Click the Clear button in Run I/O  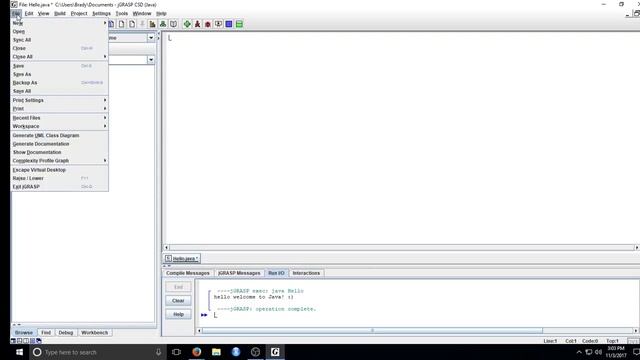178,301
